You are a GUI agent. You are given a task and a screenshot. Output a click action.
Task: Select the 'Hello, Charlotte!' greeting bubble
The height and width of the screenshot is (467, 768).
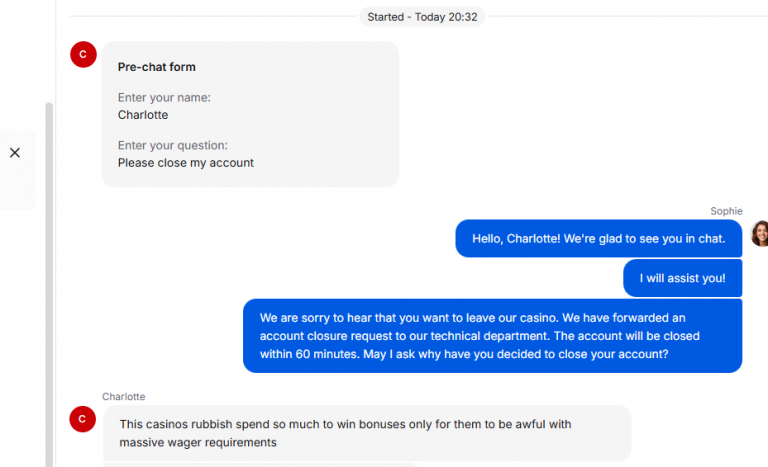point(599,239)
